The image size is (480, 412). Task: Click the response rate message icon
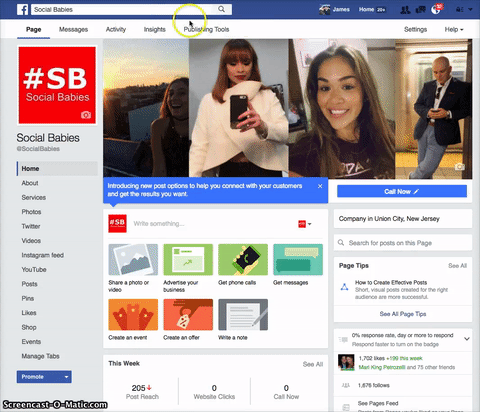pyautogui.click(x=343, y=340)
